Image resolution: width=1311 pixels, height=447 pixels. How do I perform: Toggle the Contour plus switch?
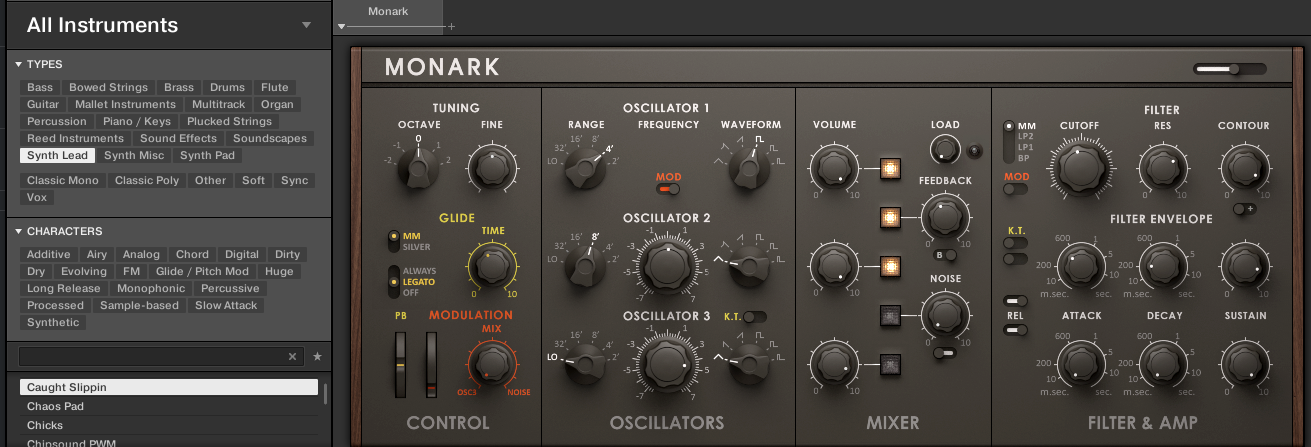[1244, 209]
